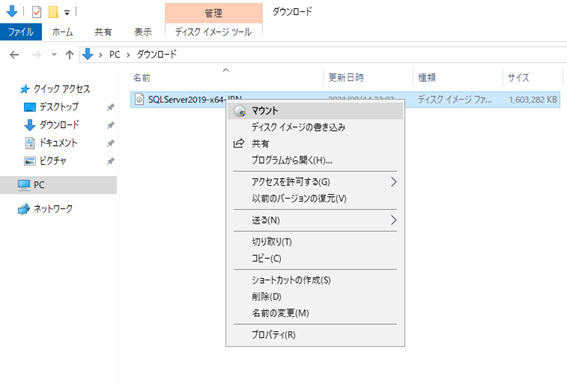Select the 管理 contextual tab header

tap(213, 13)
